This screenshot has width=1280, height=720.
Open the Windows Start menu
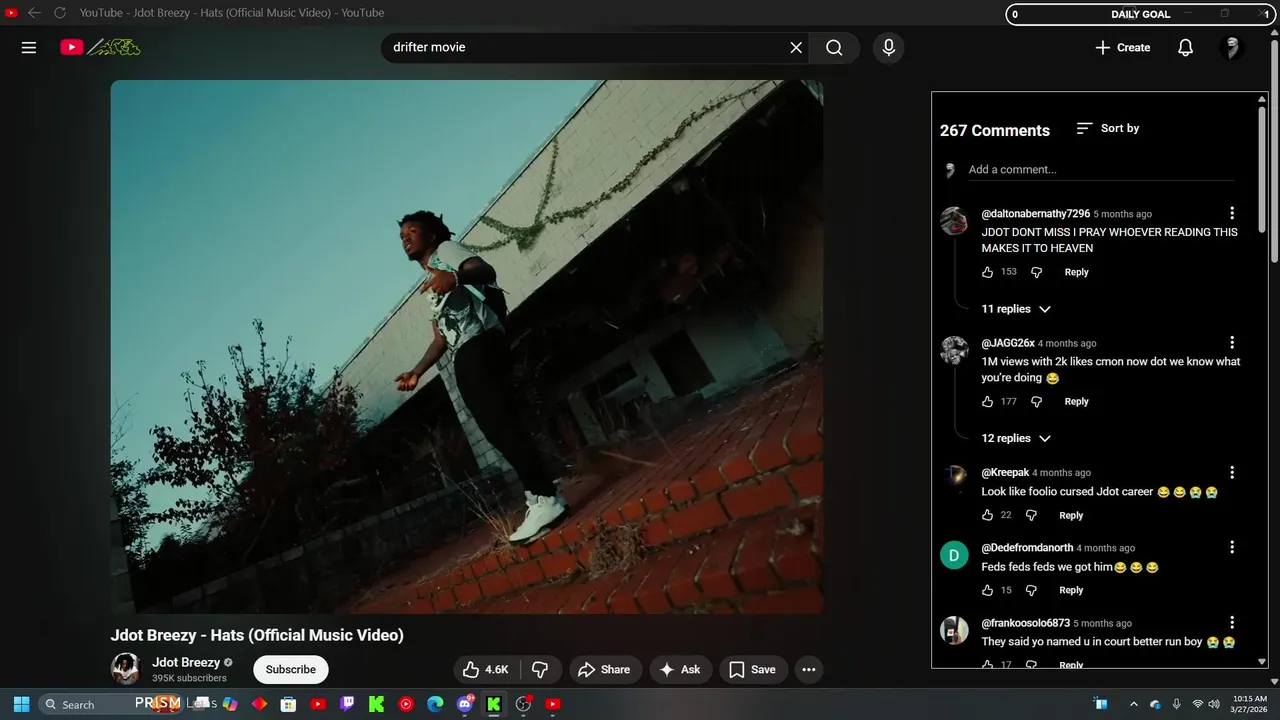[21, 704]
